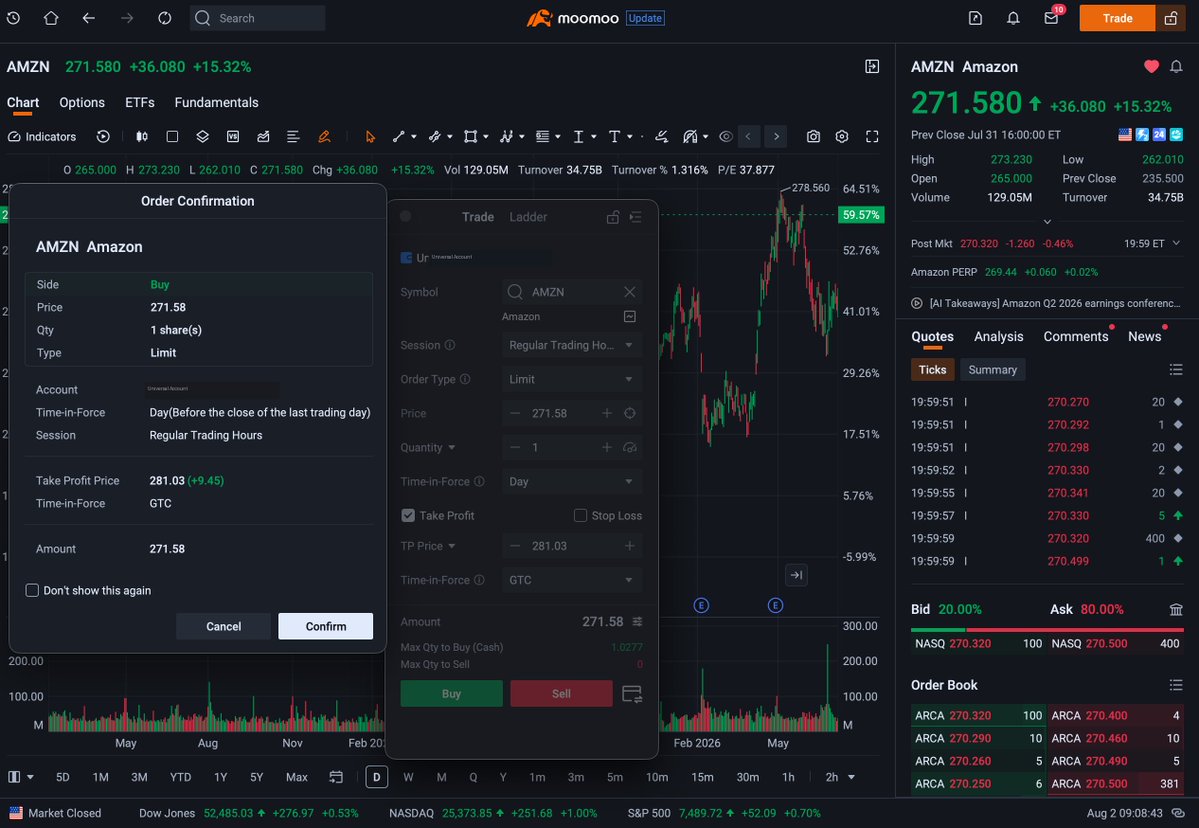Check Don't show this again checkbox
The height and width of the screenshot is (828, 1199).
point(32,590)
